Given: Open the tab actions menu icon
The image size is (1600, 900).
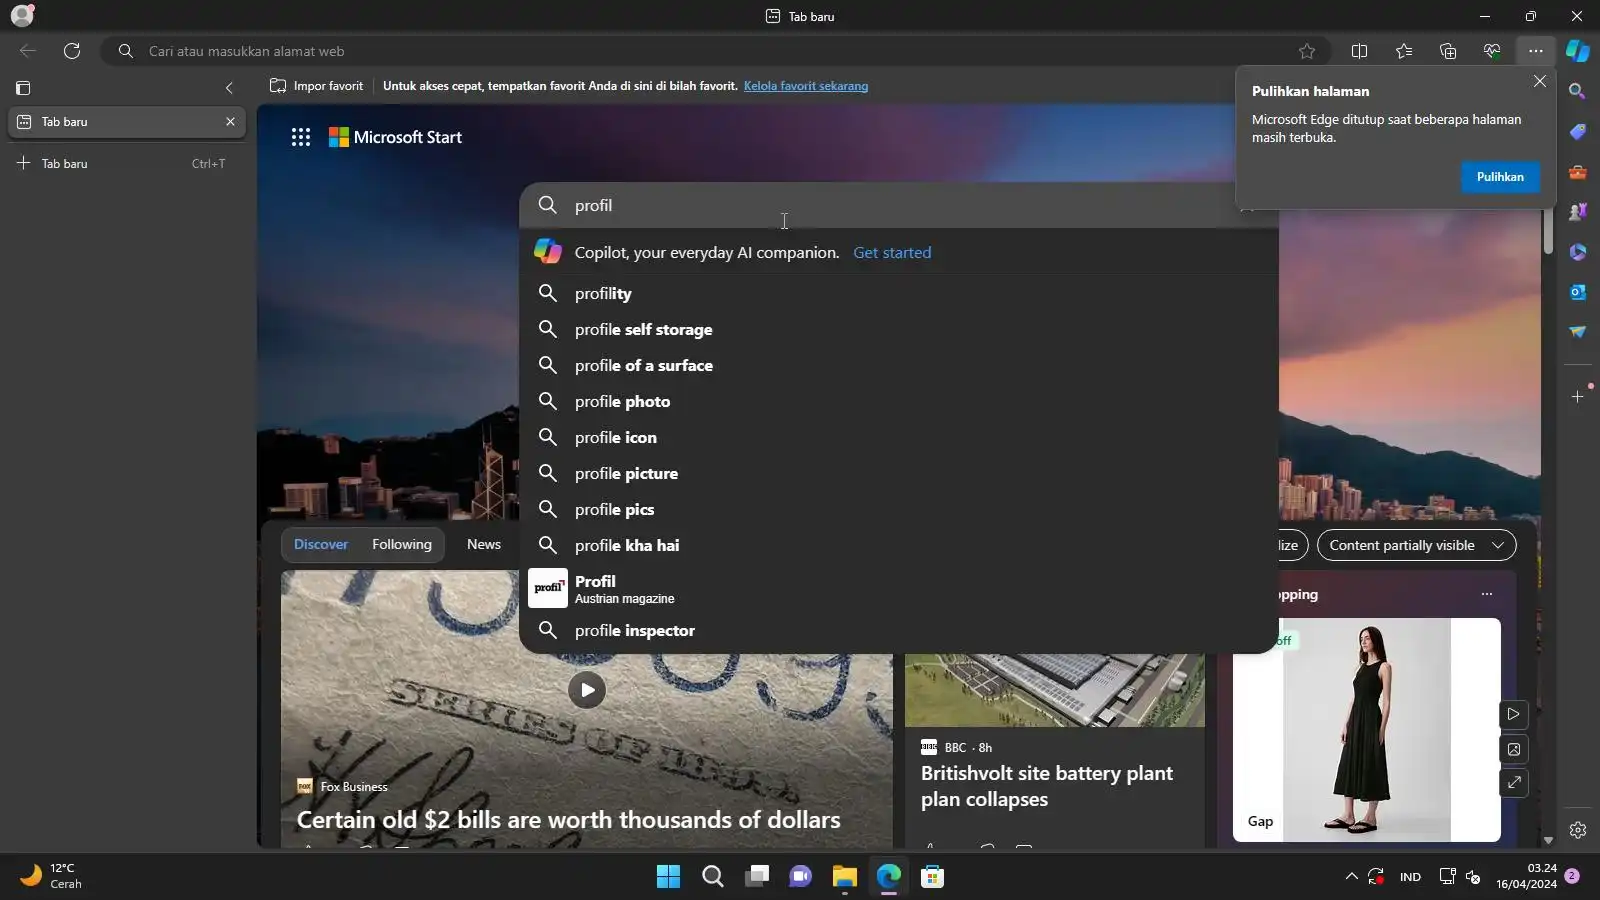Looking at the screenshot, I should 23,88.
